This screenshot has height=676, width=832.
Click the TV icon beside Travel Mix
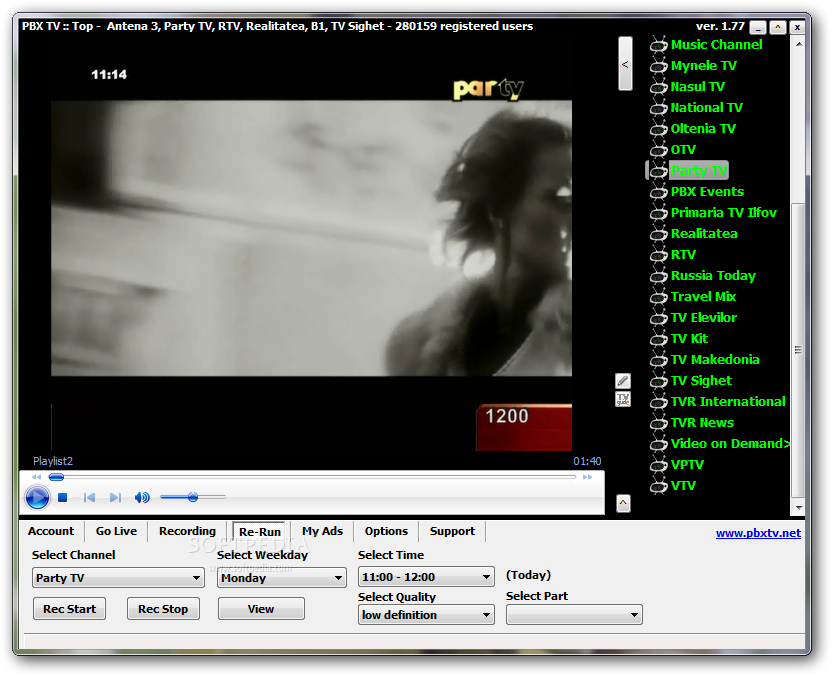pyautogui.click(x=658, y=297)
